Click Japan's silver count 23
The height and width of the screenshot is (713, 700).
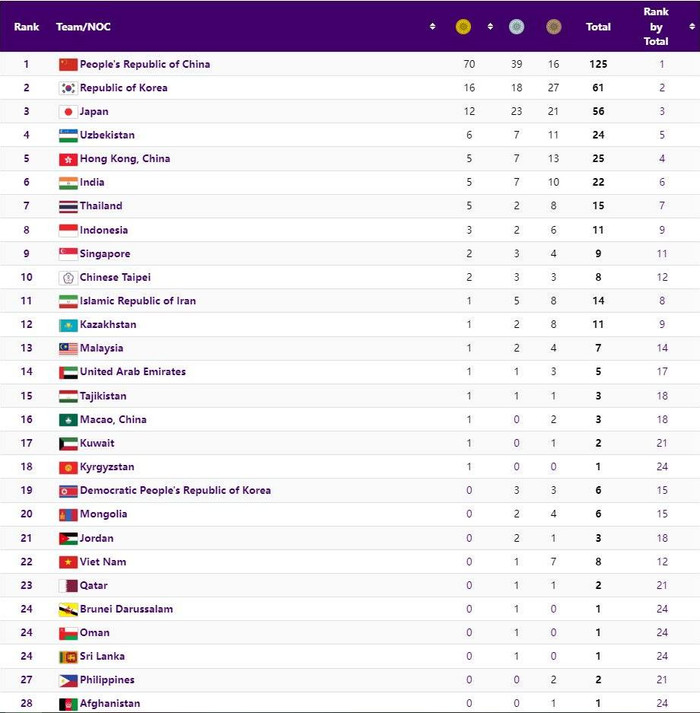[516, 111]
